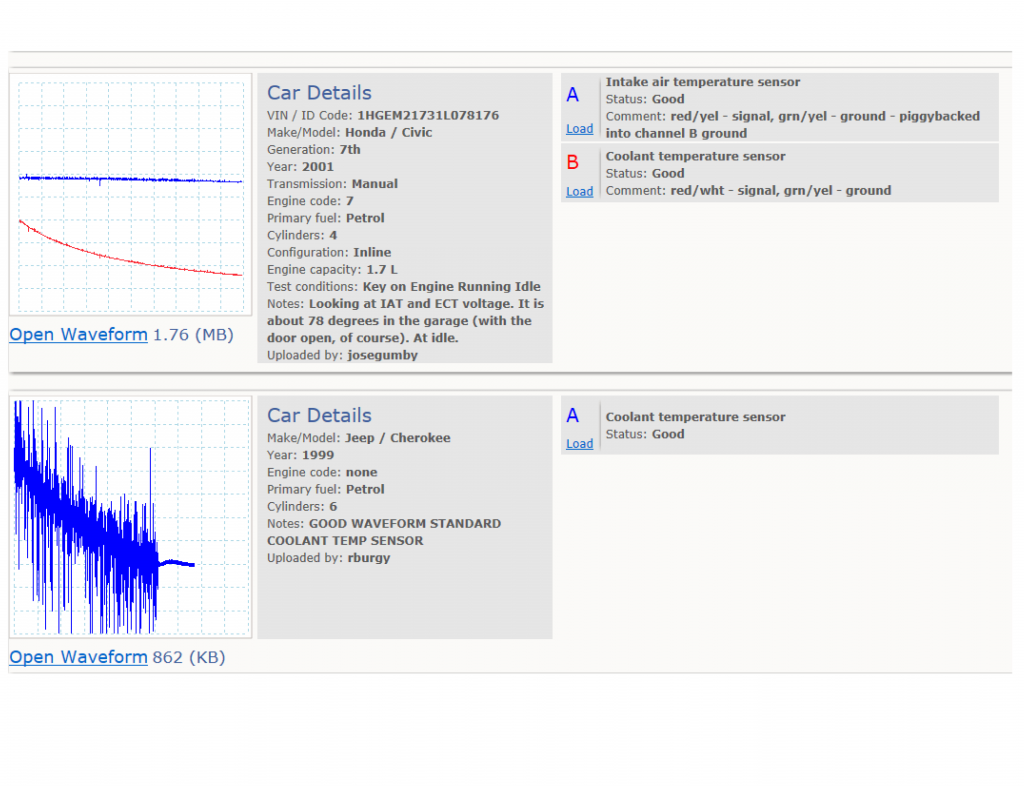Select 'Status: Good' in Jeep channel A
This screenshot has height=786, width=1024.
645,434
